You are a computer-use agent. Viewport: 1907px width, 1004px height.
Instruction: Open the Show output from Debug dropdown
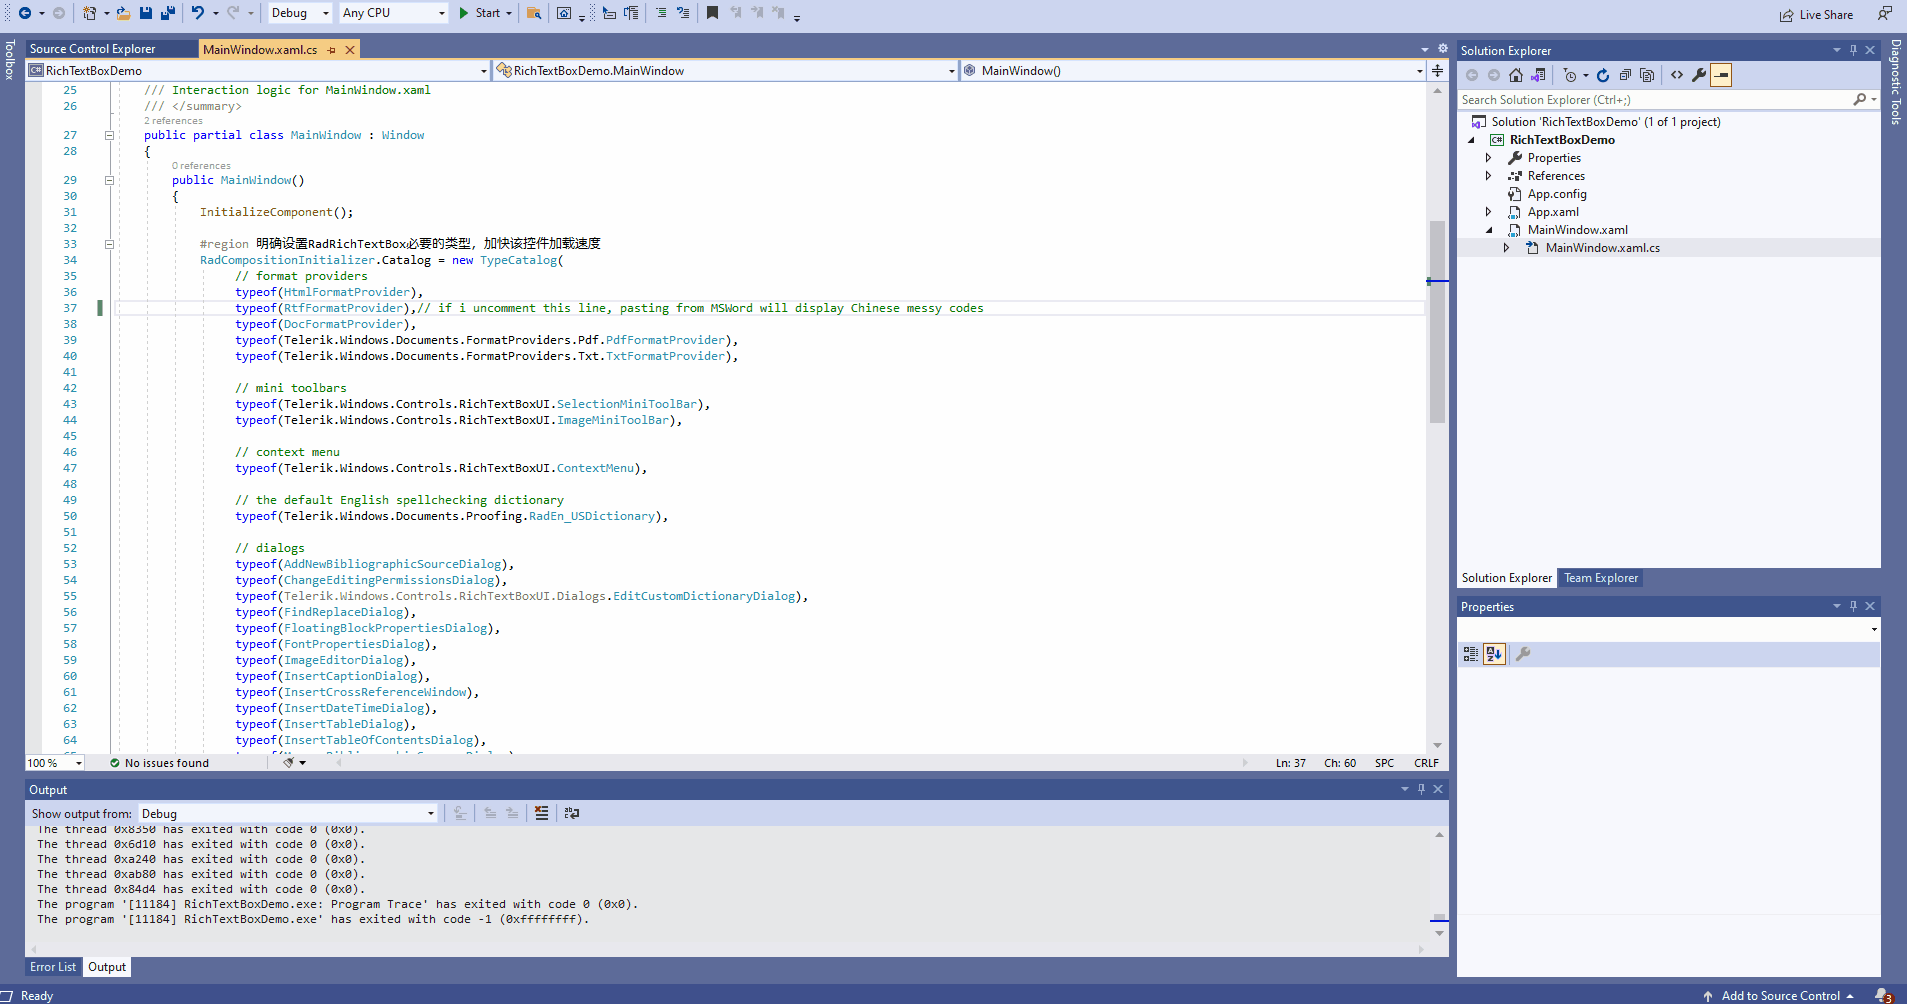coord(288,813)
